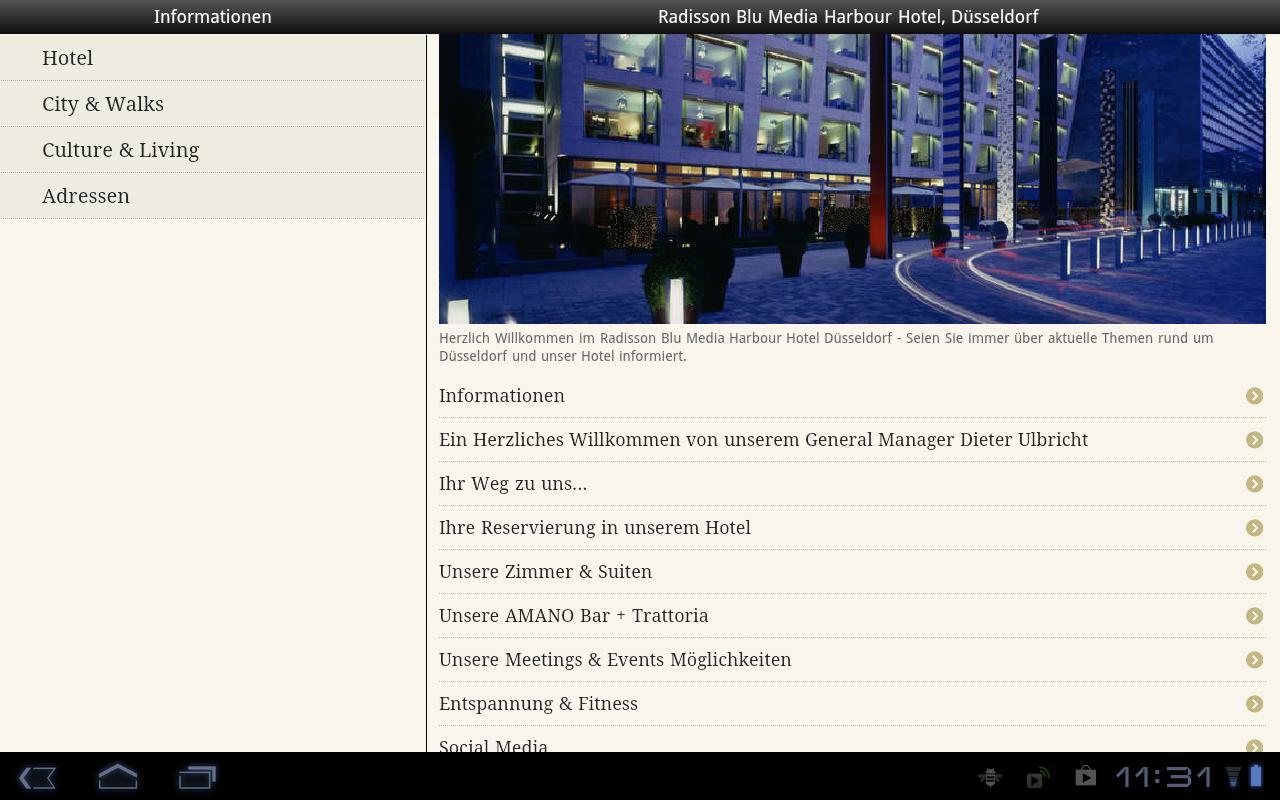Tap the chevron on AMANO Bar row
The width and height of the screenshot is (1280, 800).
pyautogui.click(x=1254, y=616)
